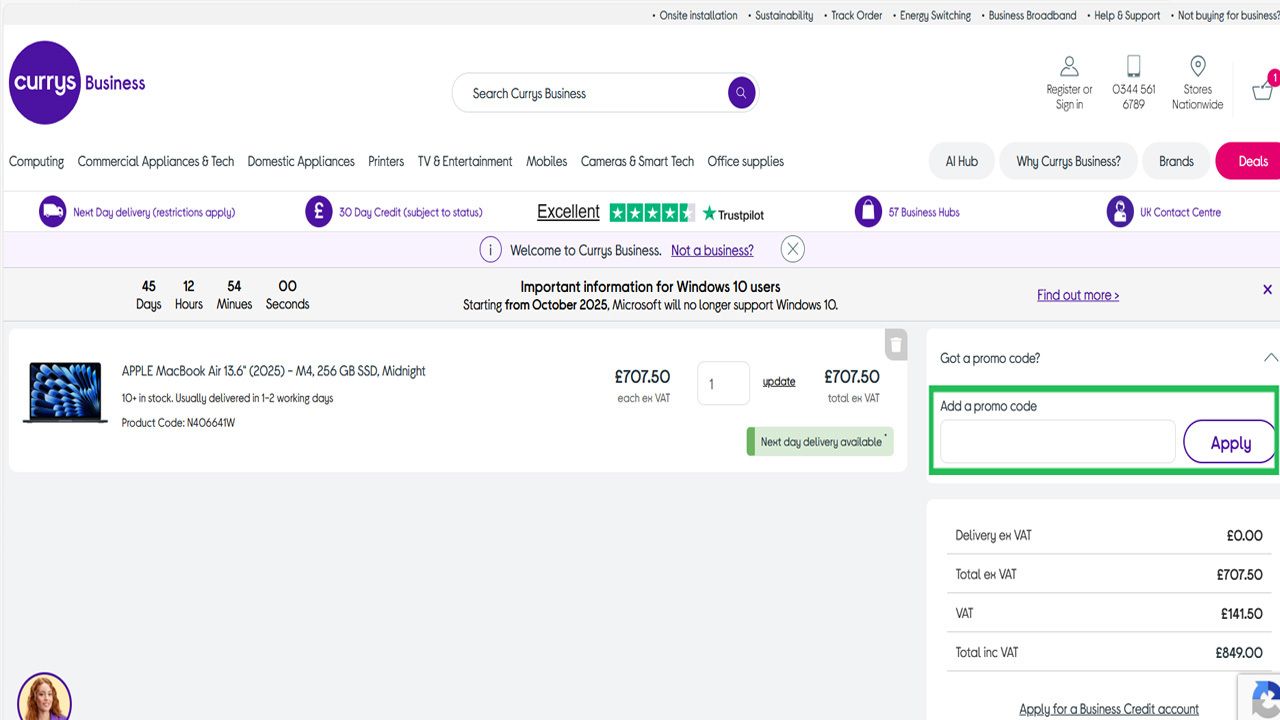Image resolution: width=1280 pixels, height=720 pixels.
Task: Open the Business Broadband link
Action: pos(1033,15)
